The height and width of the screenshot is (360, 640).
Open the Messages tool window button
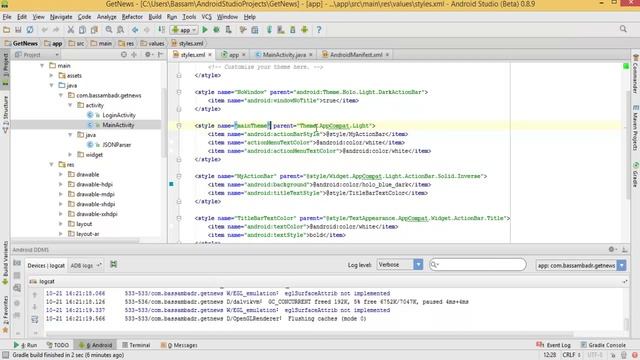point(179,345)
